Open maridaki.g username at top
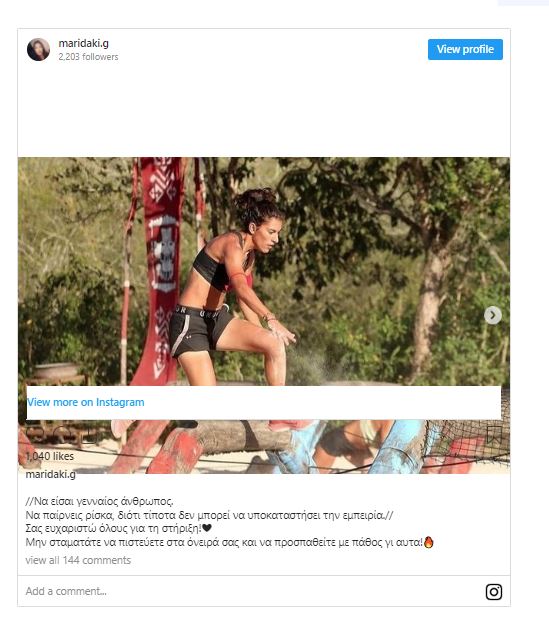Screen dimensions: 549x640 click(83, 43)
